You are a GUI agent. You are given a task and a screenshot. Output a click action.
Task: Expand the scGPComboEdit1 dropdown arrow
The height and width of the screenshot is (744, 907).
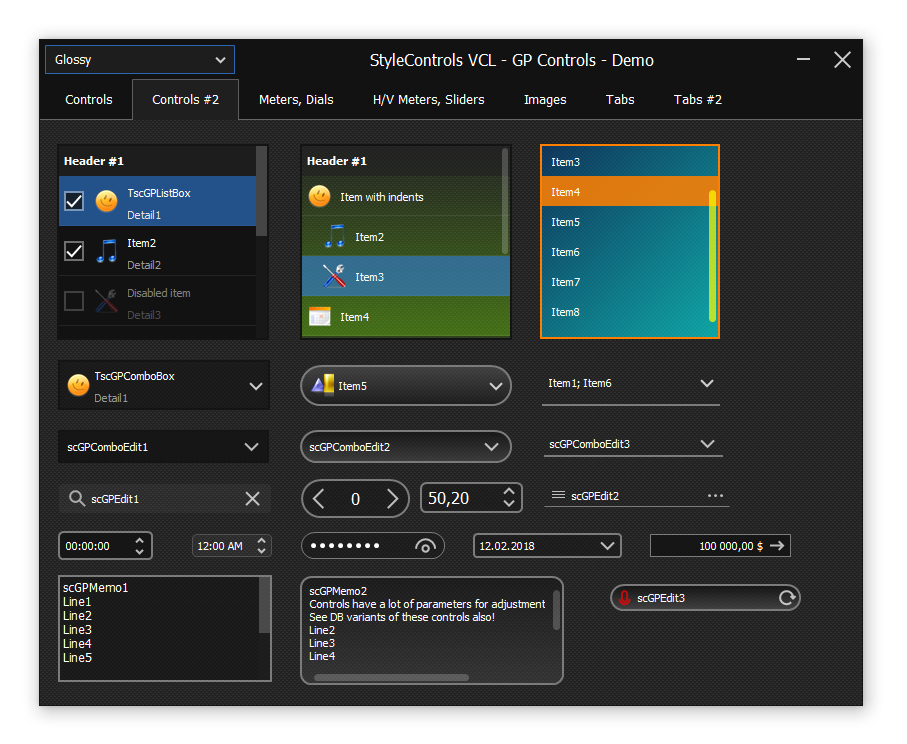(x=251, y=447)
